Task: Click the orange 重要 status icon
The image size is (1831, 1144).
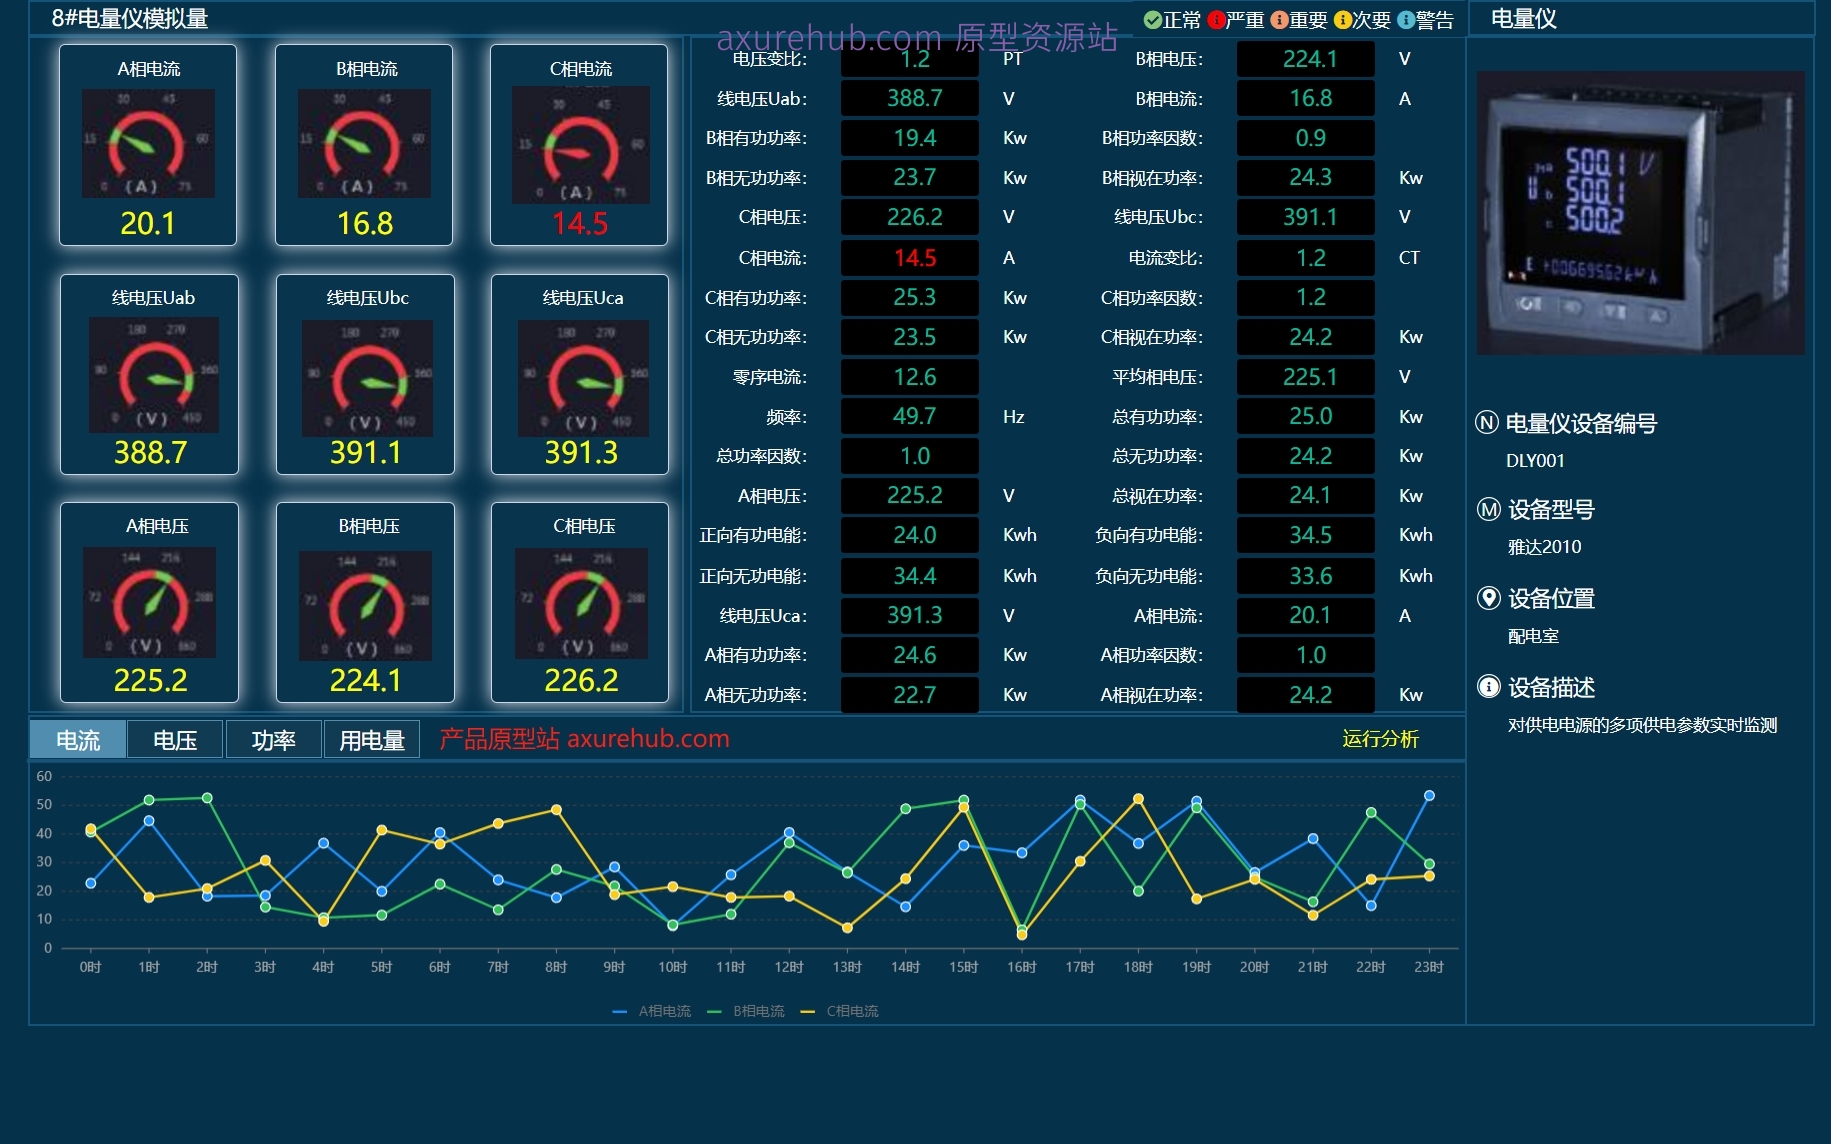Action: pos(1279,20)
